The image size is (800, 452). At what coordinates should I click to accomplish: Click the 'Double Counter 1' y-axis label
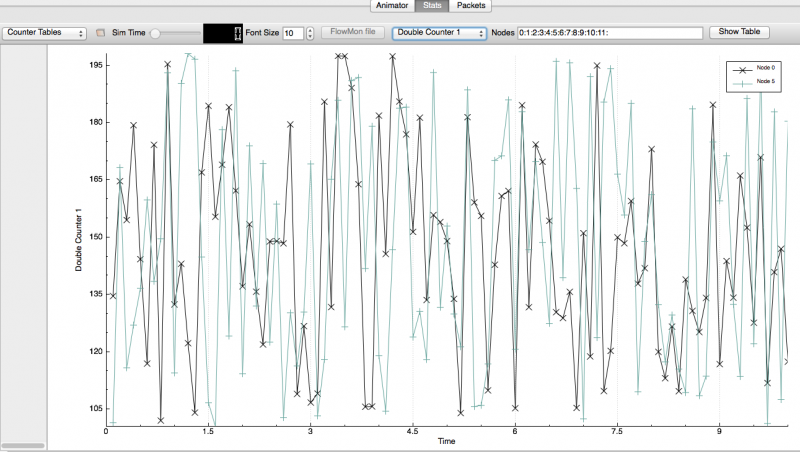click(79, 240)
